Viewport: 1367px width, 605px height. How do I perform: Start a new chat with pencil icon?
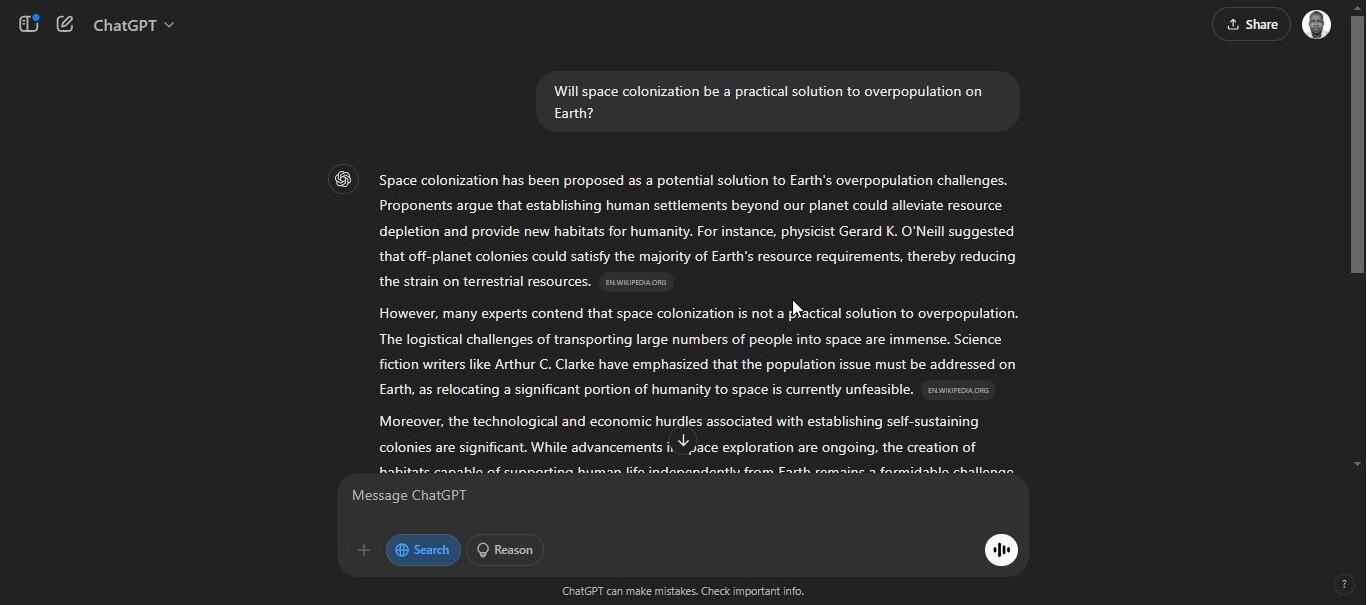(65, 24)
